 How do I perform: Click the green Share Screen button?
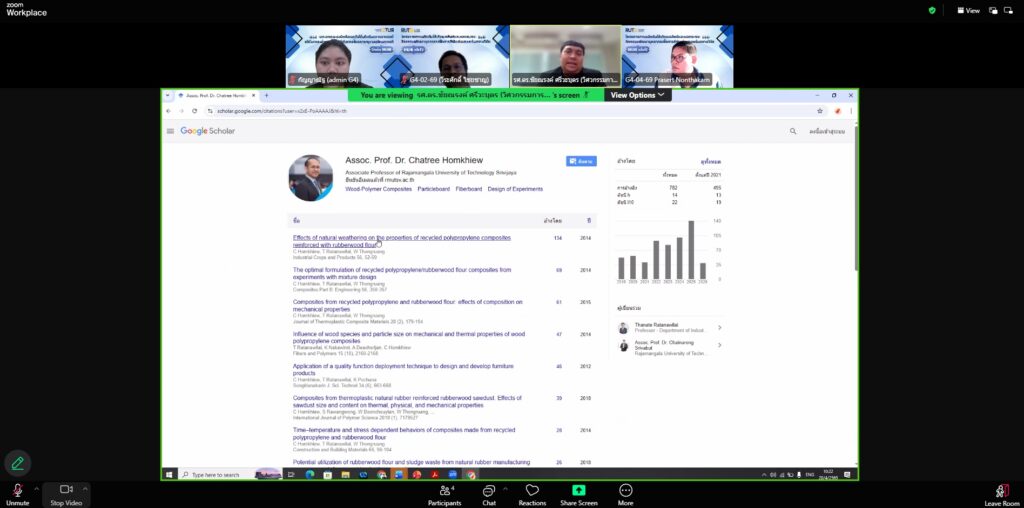(x=578, y=491)
